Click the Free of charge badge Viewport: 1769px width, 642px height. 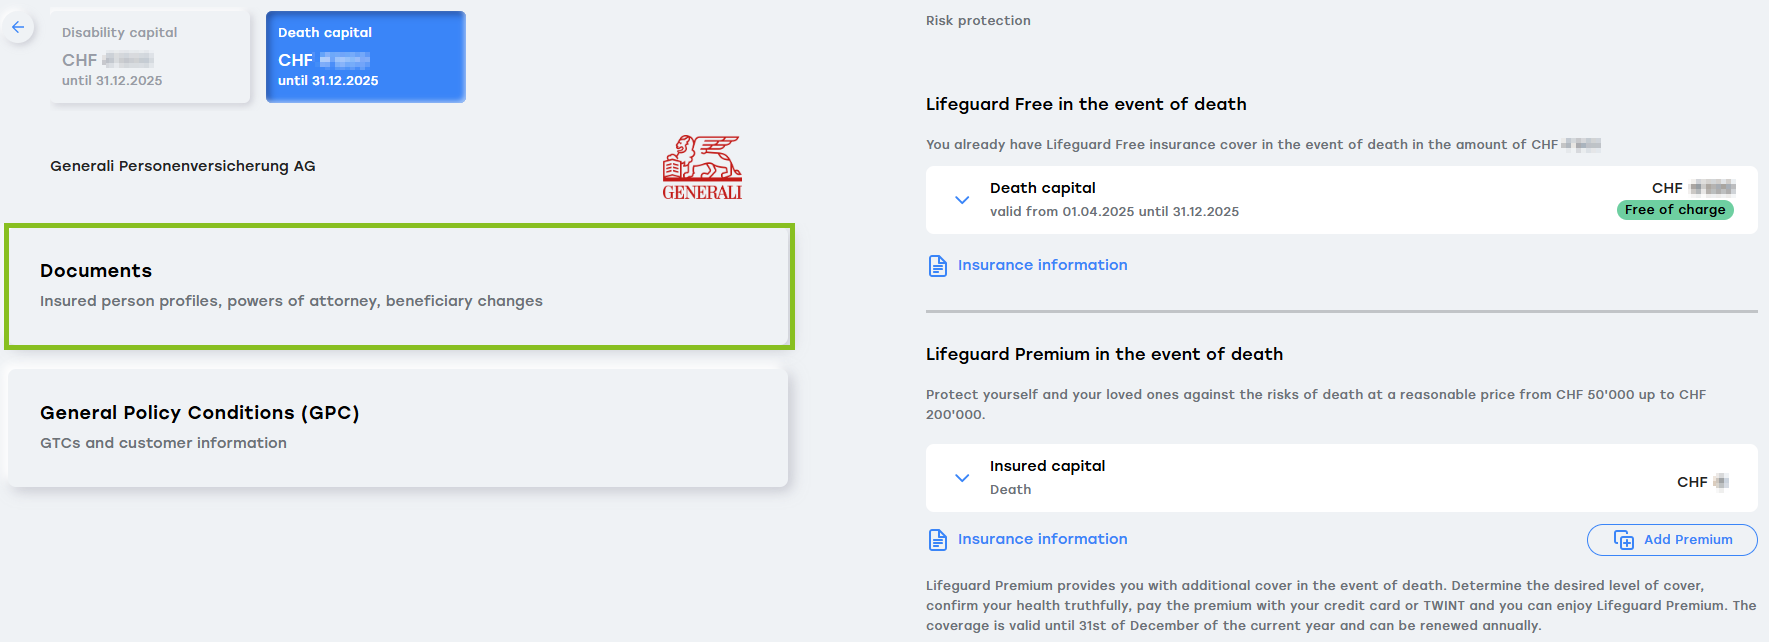1675,210
